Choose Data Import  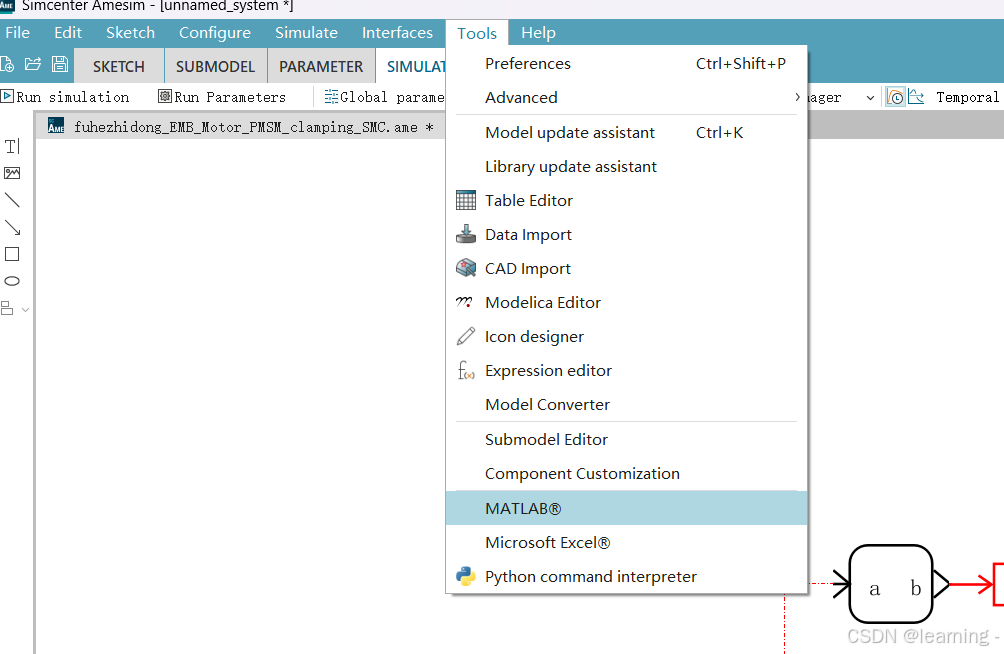pyautogui.click(x=626, y=234)
